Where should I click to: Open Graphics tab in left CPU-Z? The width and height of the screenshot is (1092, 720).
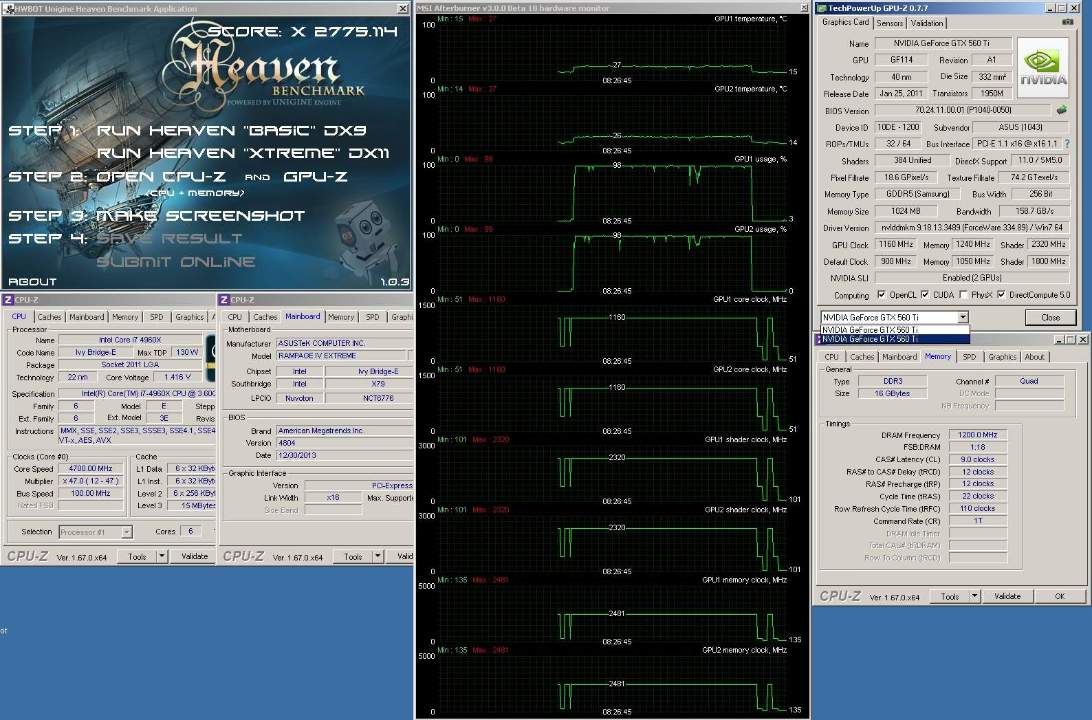pos(189,317)
